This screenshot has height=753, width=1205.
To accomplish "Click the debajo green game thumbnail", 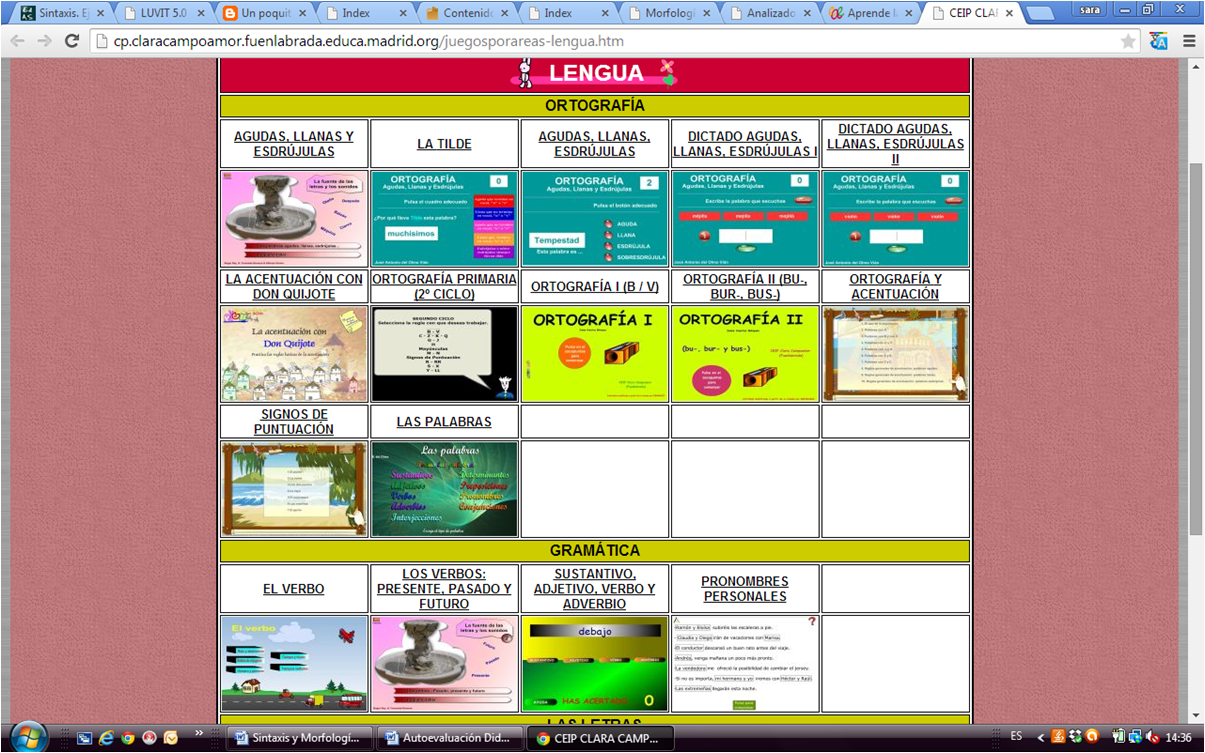I will [x=595, y=664].
